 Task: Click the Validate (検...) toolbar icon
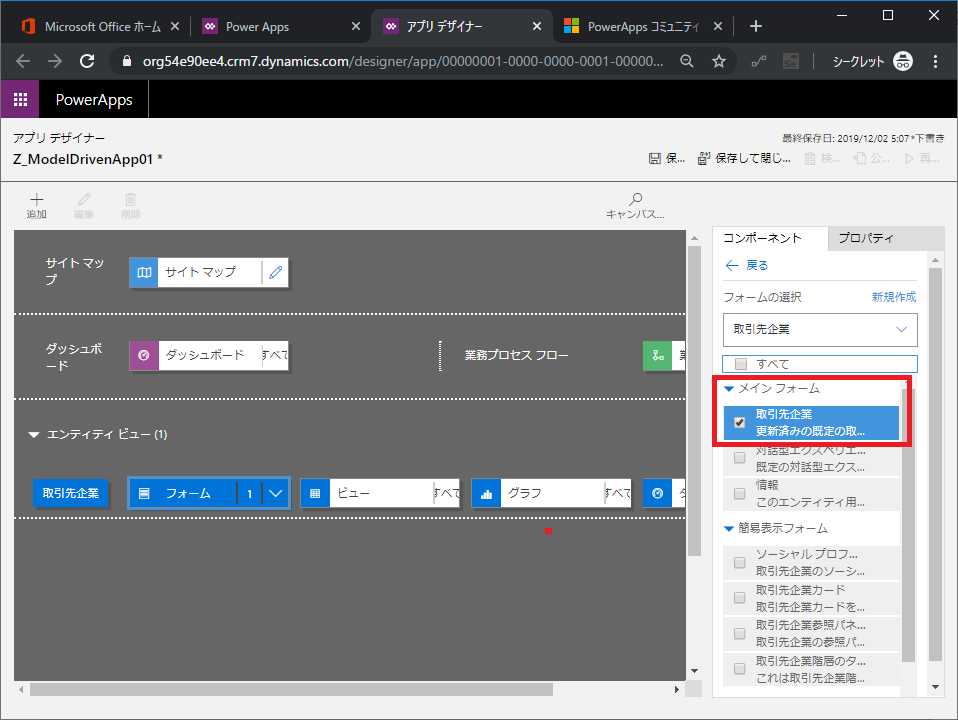coord(810,158)
